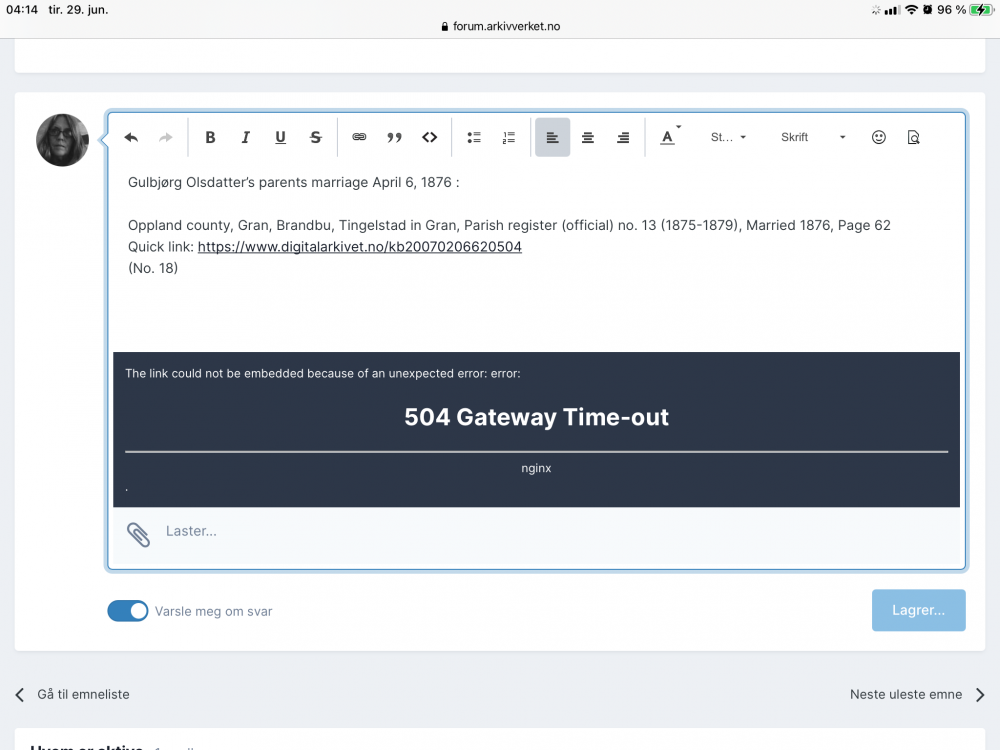Preview the post with the page icon
Viewport: 1000px width, 750px height.
[913, 137]
